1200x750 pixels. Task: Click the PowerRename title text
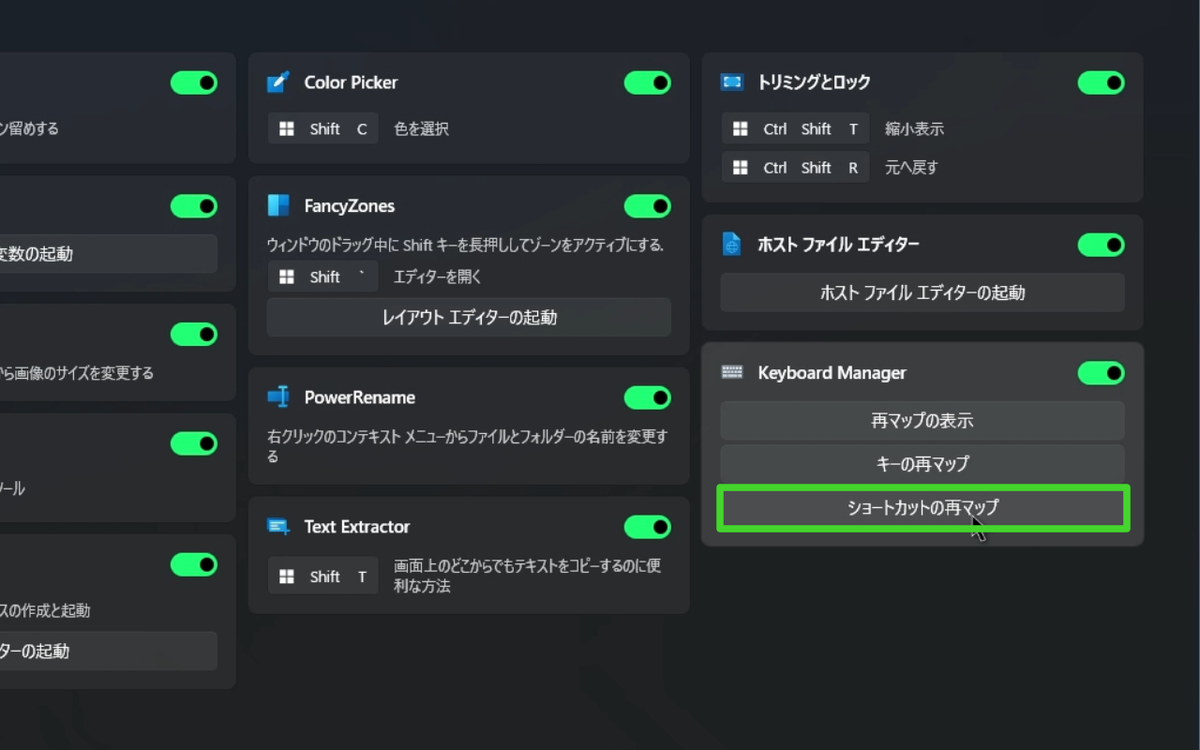[x=360, y=398]
